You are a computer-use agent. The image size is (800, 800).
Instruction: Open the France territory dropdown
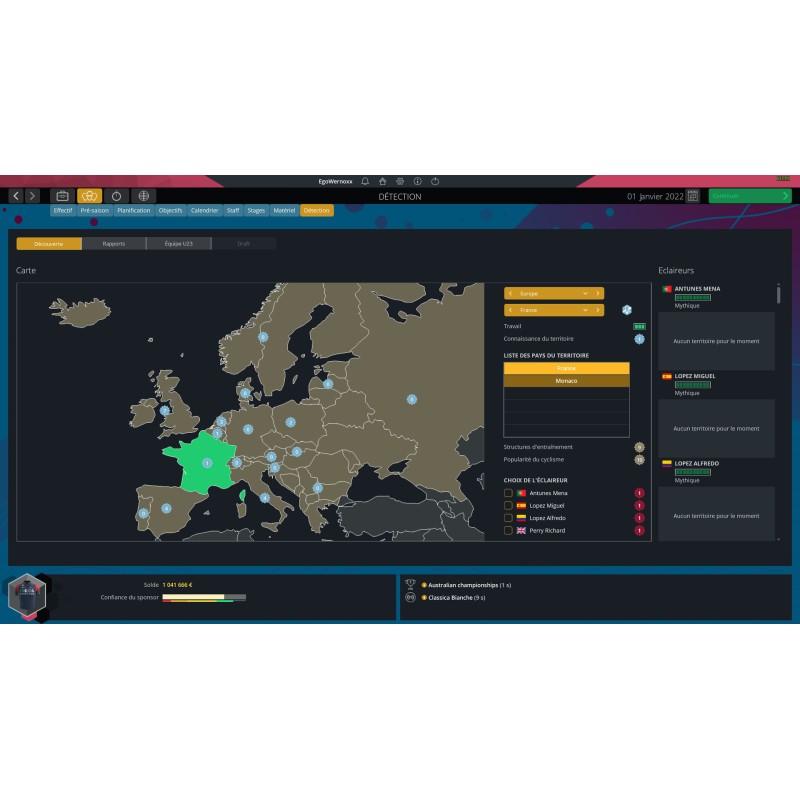[554, 310]
